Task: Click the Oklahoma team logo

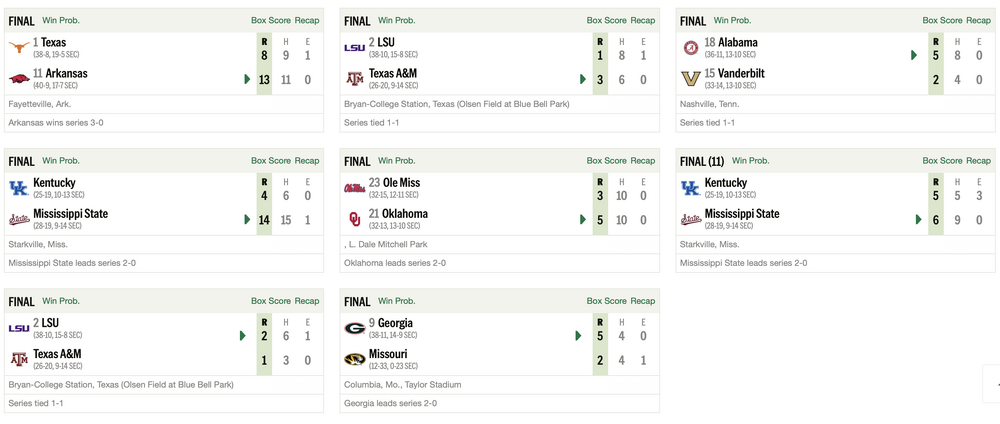Action: coord(355,218)
